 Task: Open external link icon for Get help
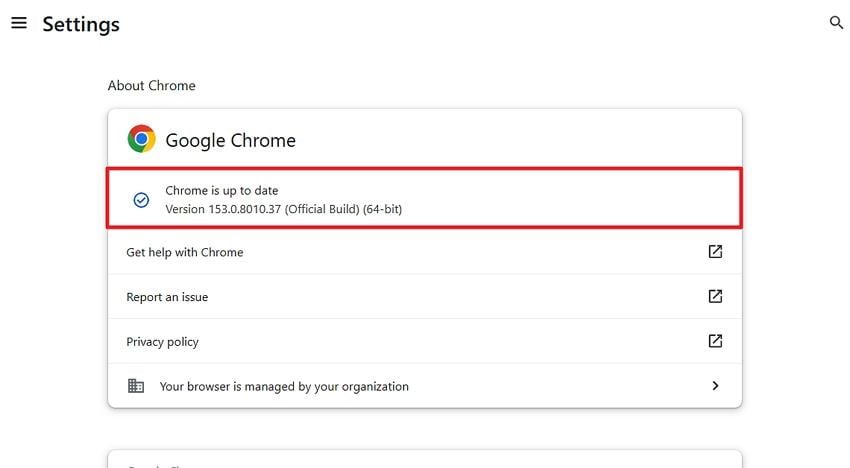[x=715, y=252]
